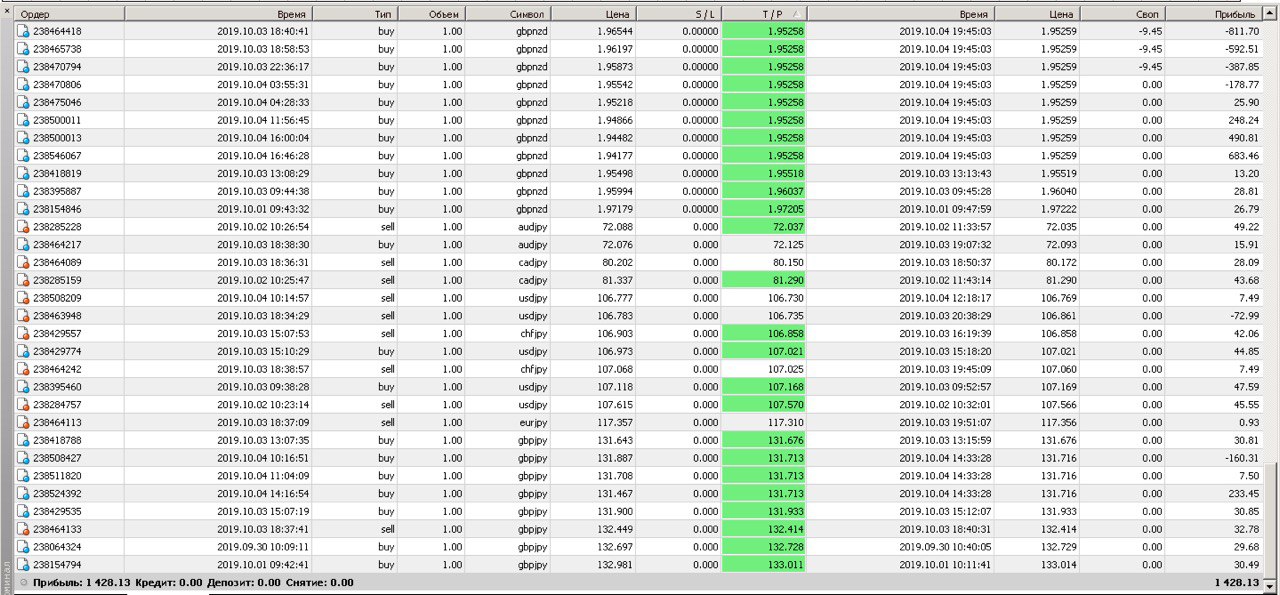Click the icon for order 238524392
The width and height of the screenshot is (1280, 595).
[23, 494]
